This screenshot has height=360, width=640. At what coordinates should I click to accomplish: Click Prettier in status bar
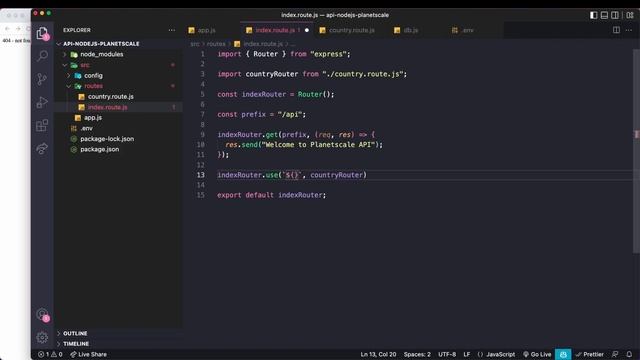(x=589, y=354)
